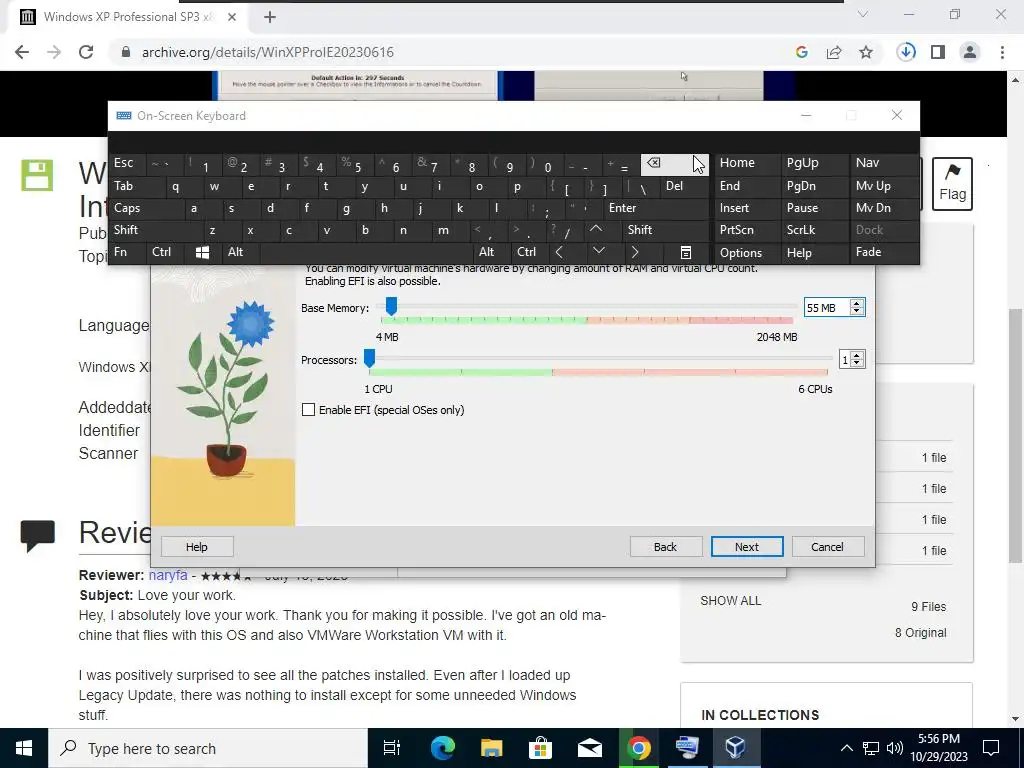Image resolution: width=1024 pixels, height=768 pixels.
Task: Click the Windows logo key on On-Screen Keyboard
Action: click(x=202, y=253)
